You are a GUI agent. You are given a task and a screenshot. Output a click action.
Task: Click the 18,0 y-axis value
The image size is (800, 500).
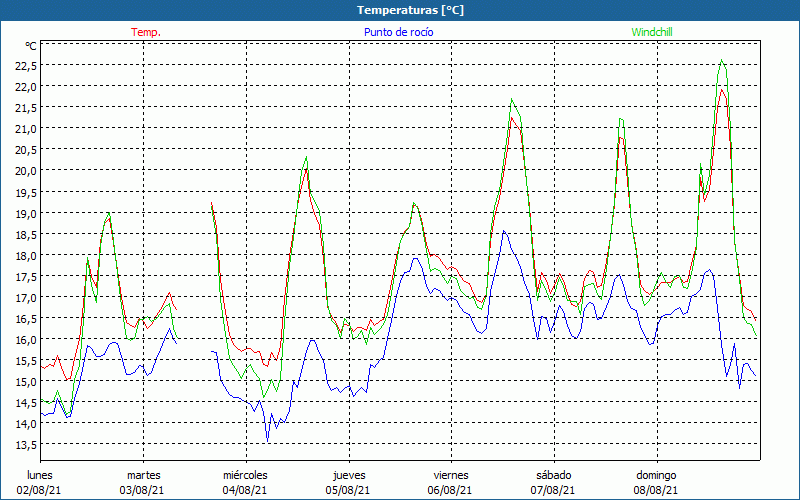point(26,255)
